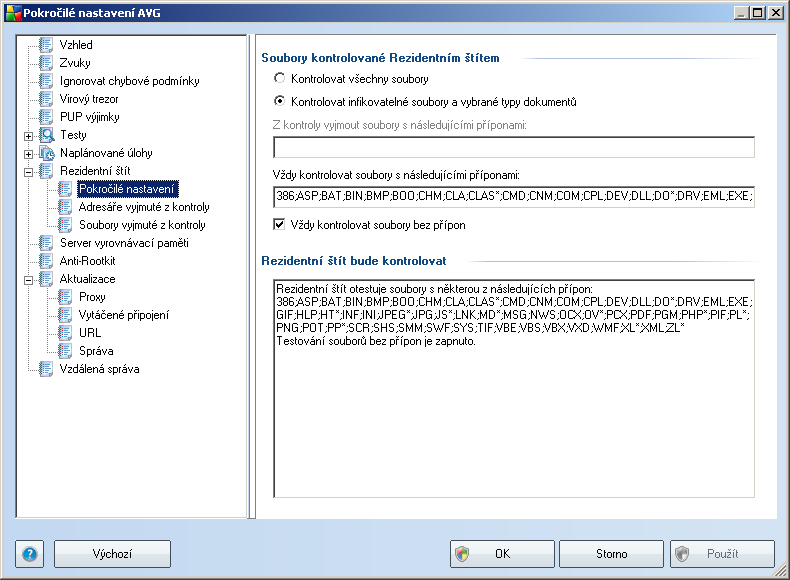
Task: Click the Výchozí button
Action: coord(112,554)
